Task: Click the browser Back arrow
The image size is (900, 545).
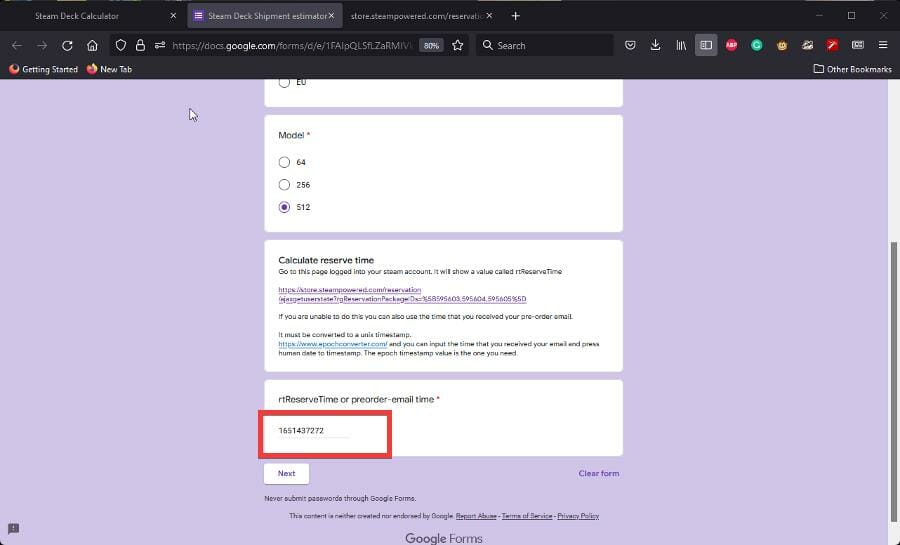Action: 17,45
